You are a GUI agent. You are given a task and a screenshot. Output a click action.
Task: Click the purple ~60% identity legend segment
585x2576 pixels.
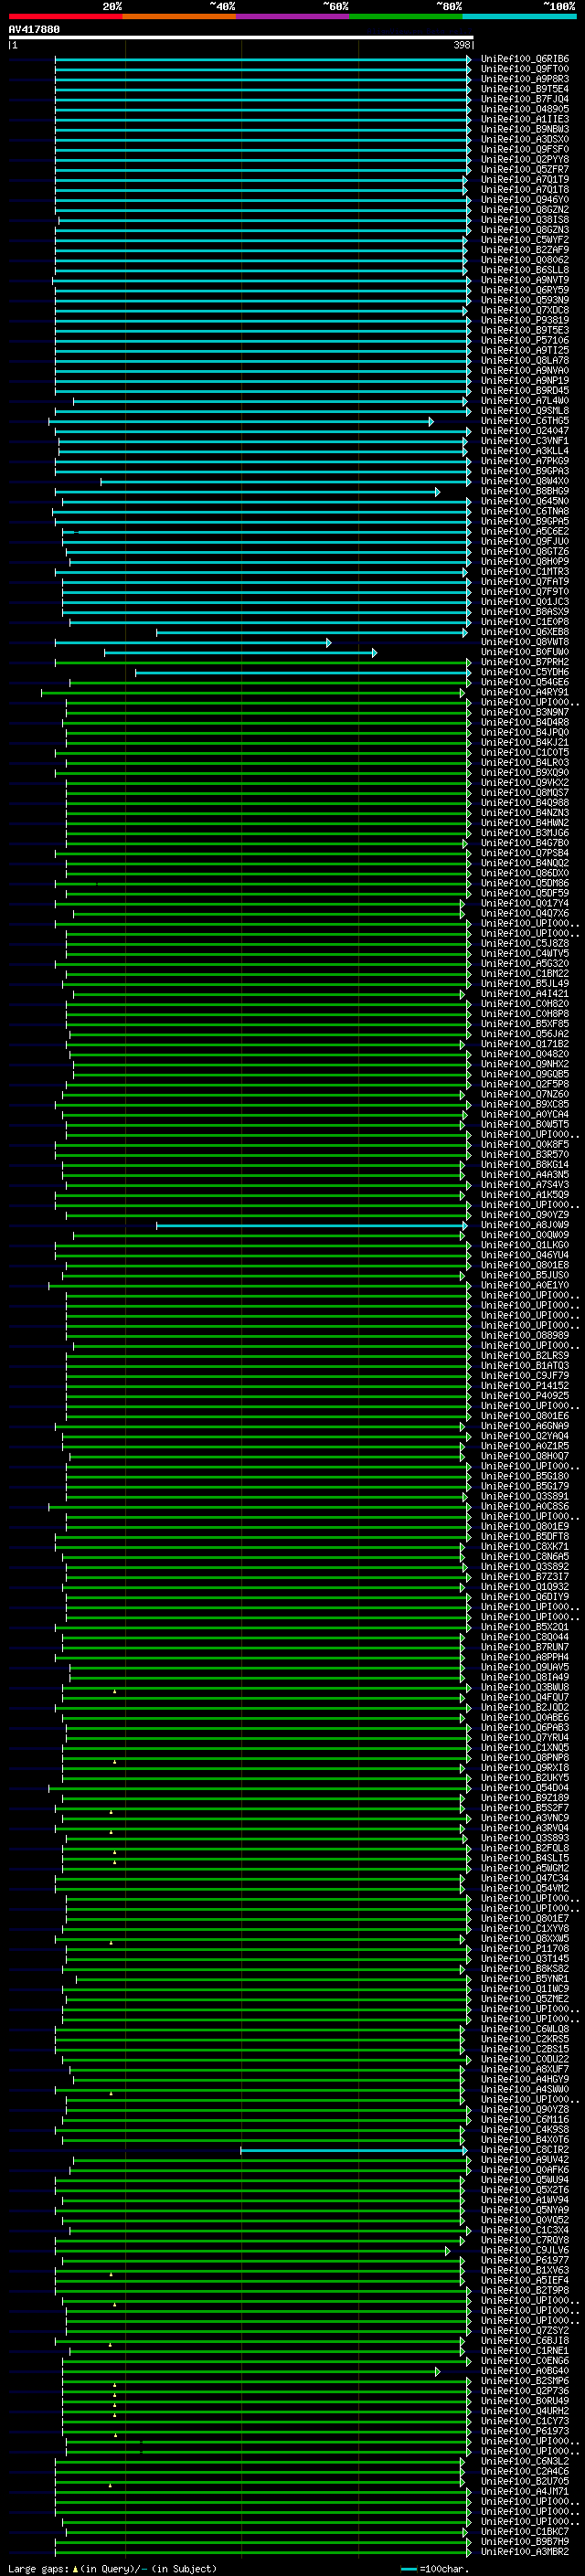(x=292, y=16)
